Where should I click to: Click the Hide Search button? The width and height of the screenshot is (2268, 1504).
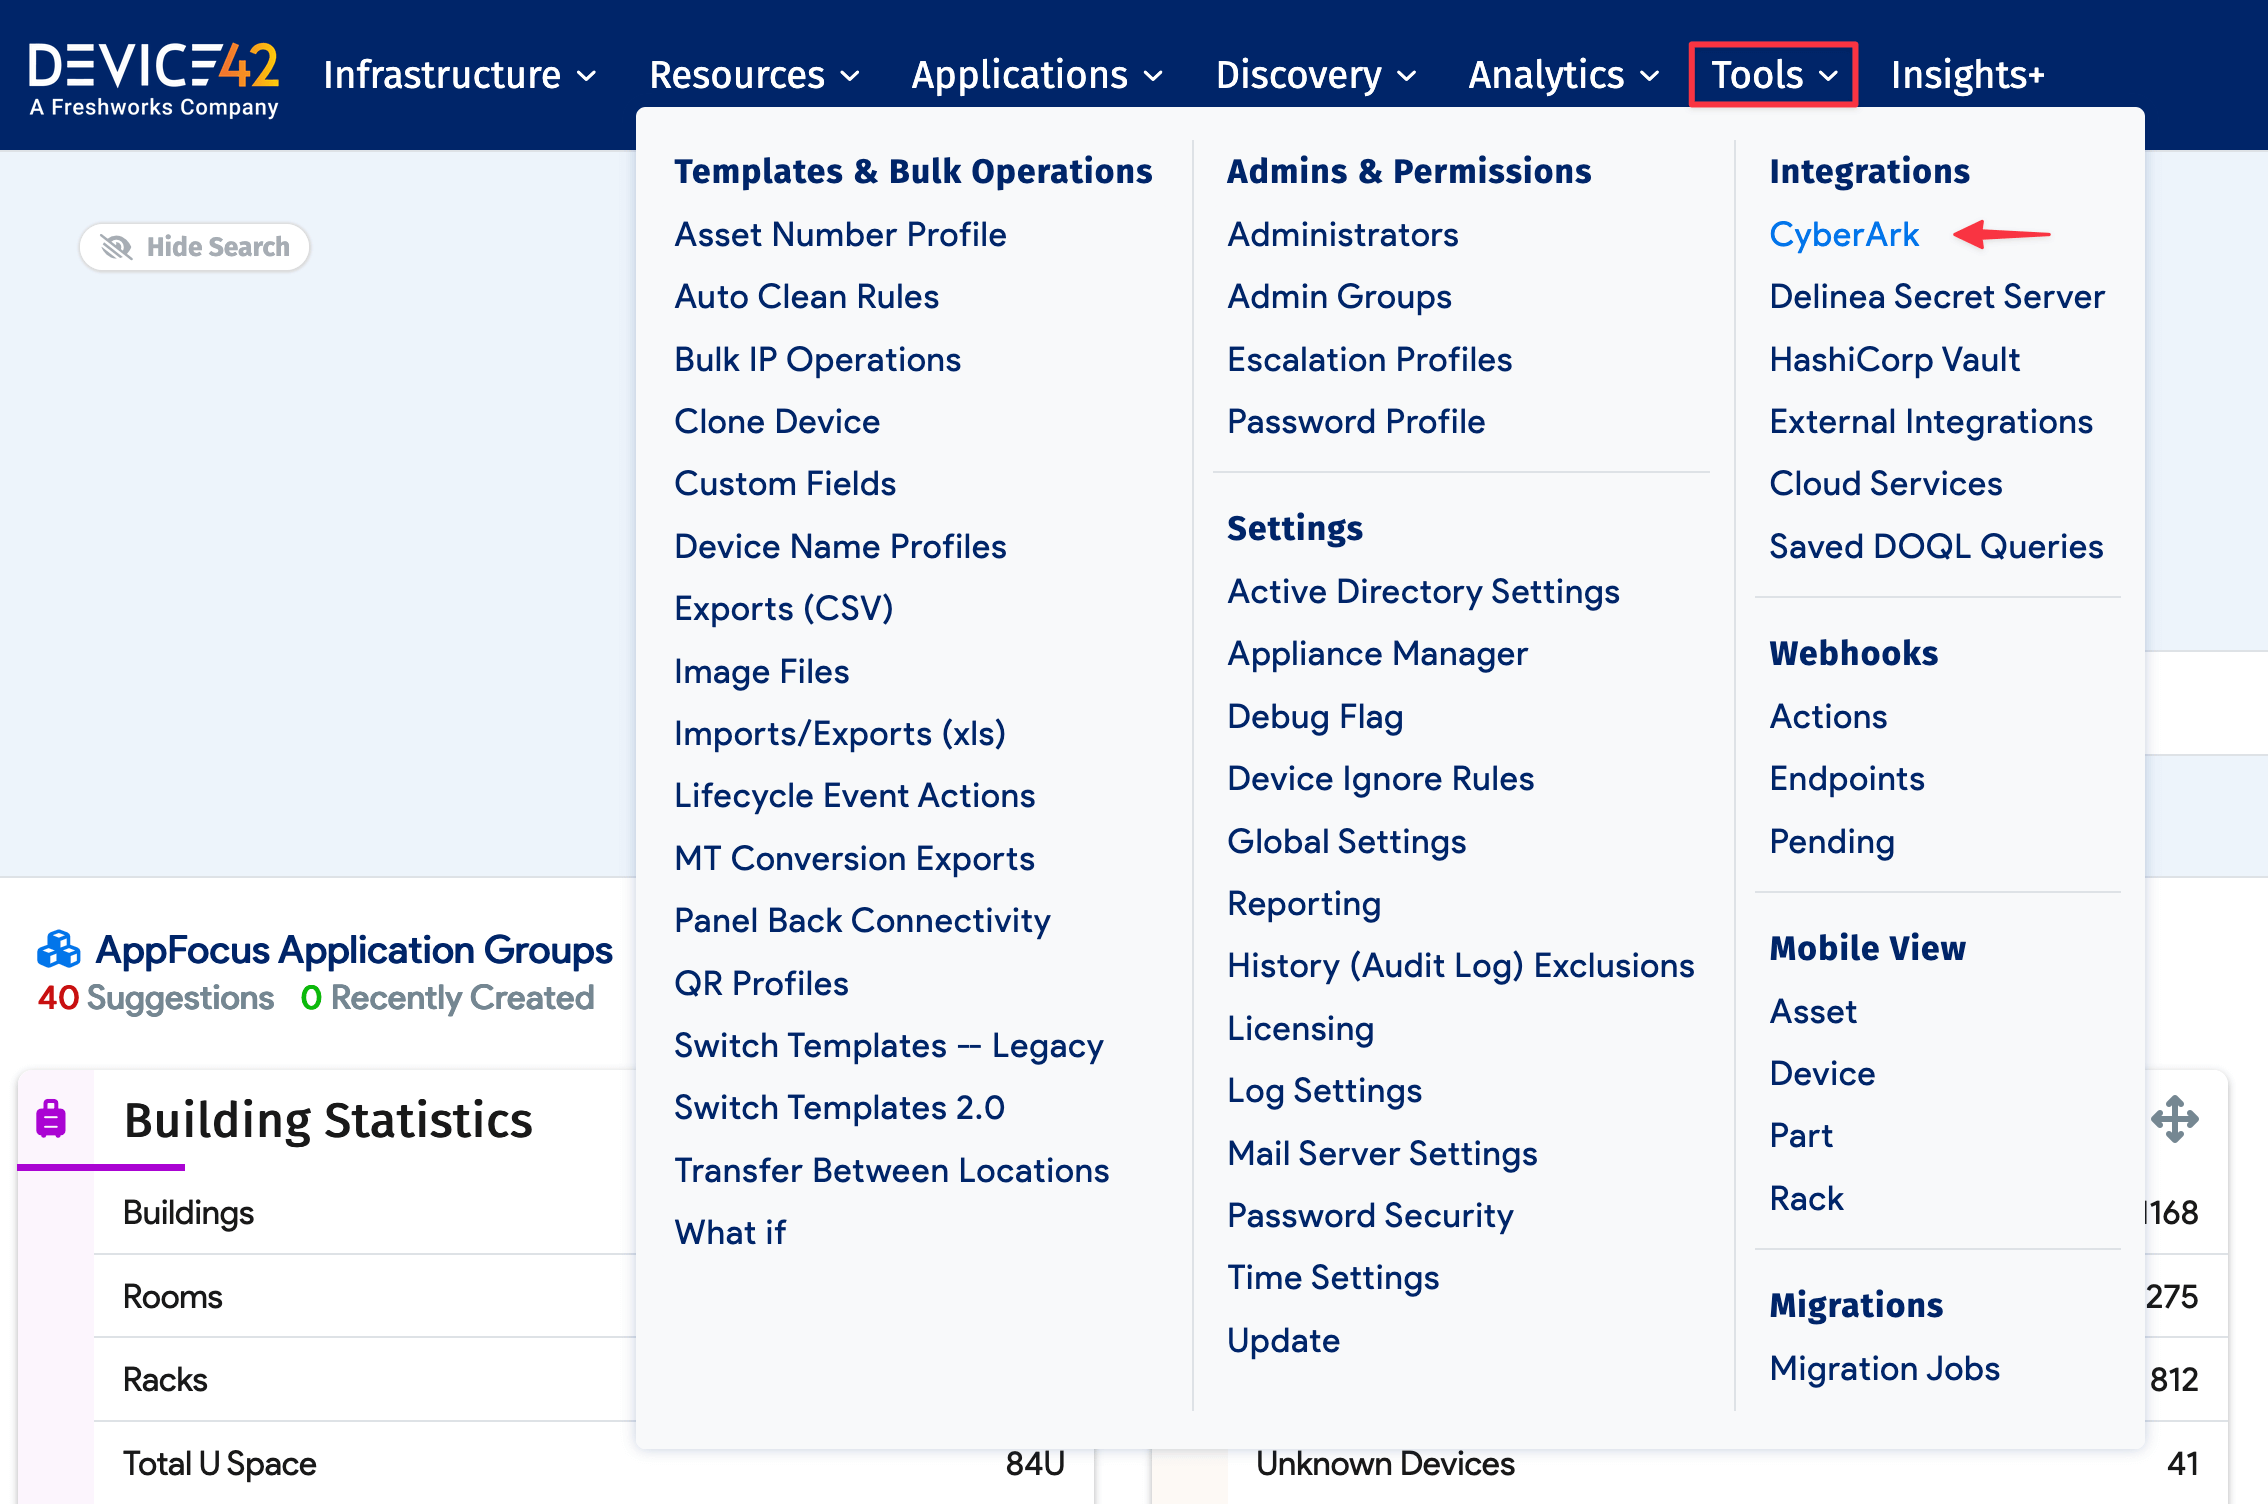[x=194, y=247]
